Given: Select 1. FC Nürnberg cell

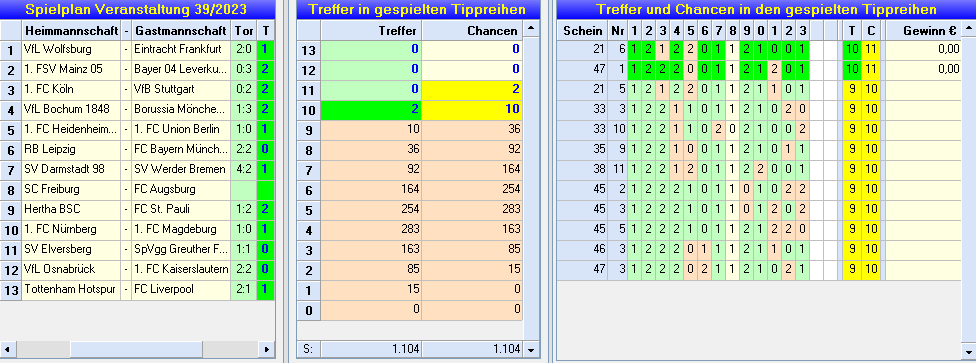Looking at the screenshot, I should [x=71, y=229].
